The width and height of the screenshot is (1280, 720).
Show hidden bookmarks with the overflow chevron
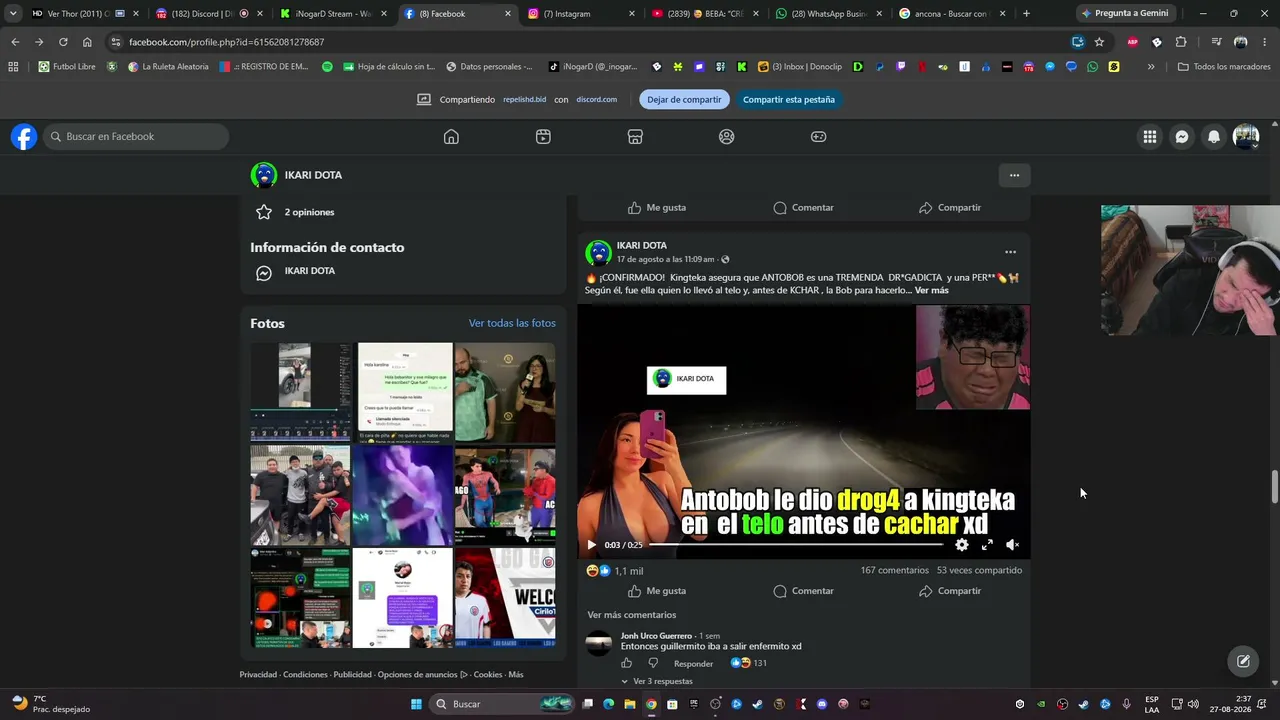1151,67
